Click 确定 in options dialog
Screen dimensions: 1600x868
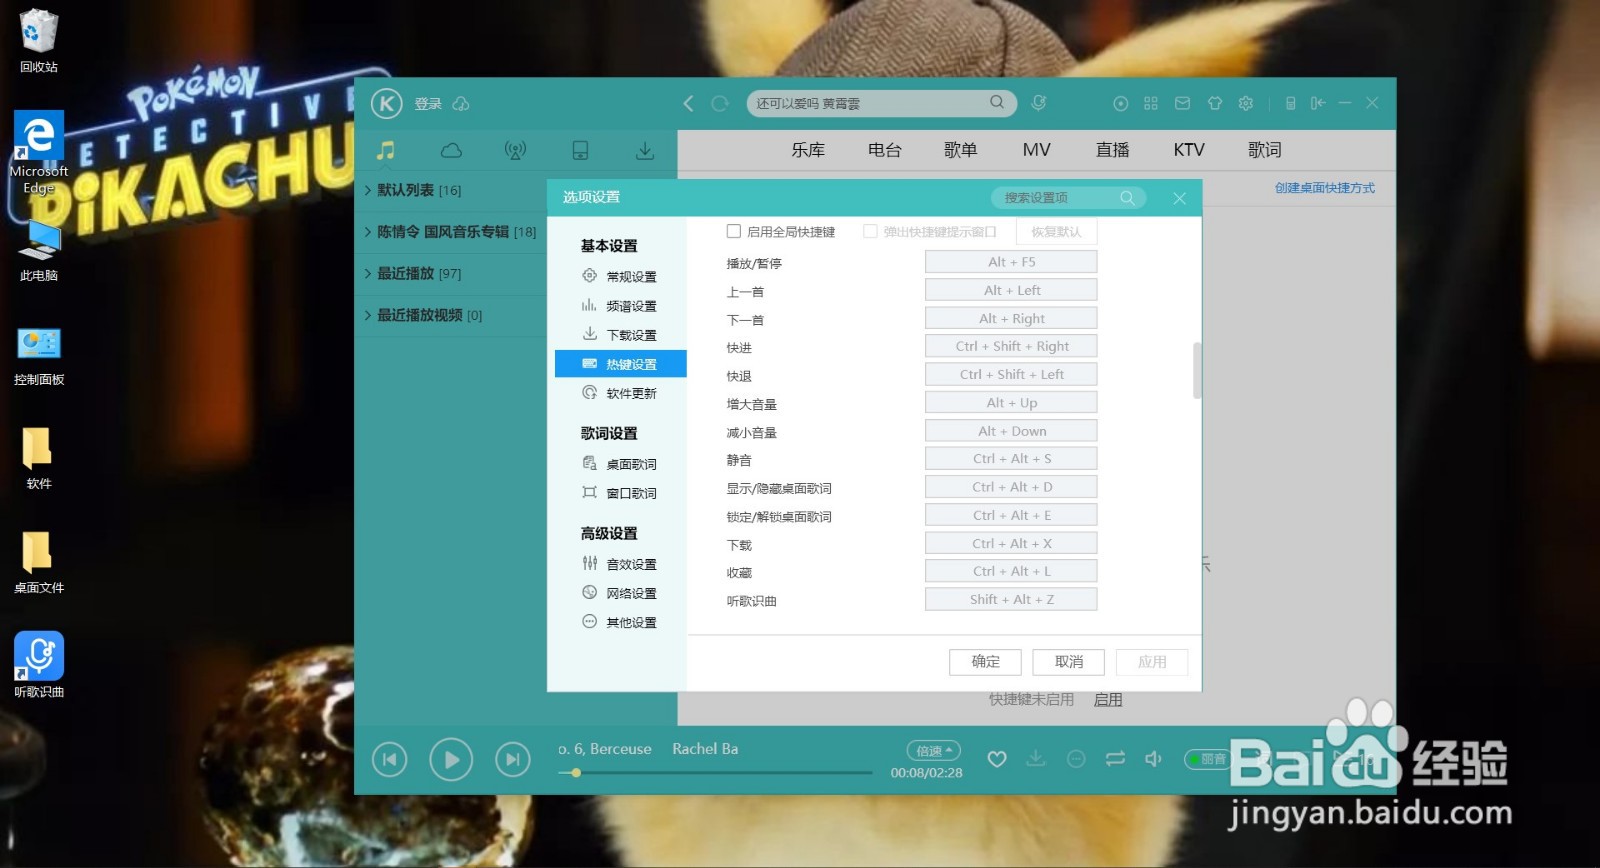985,662
